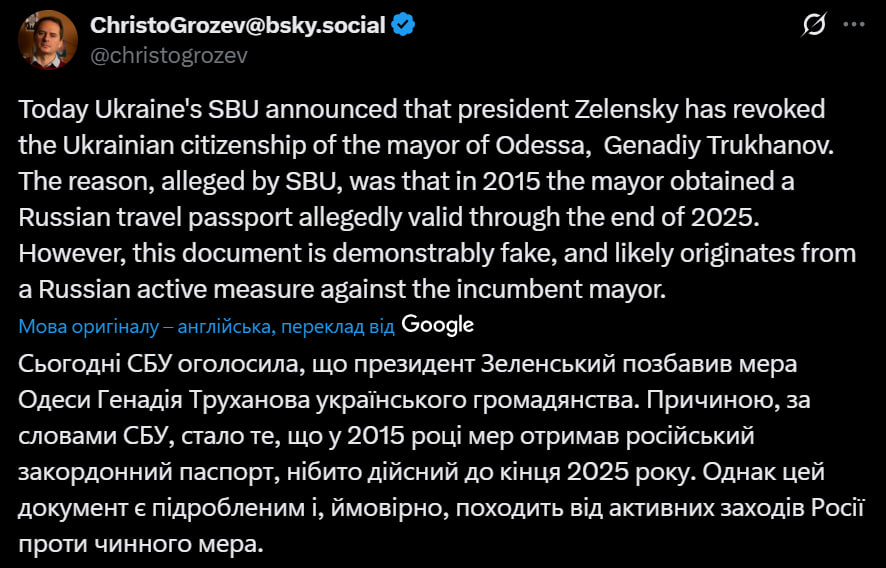
Task: Click the blue verified checkmark badge
Action: (403, 26)
